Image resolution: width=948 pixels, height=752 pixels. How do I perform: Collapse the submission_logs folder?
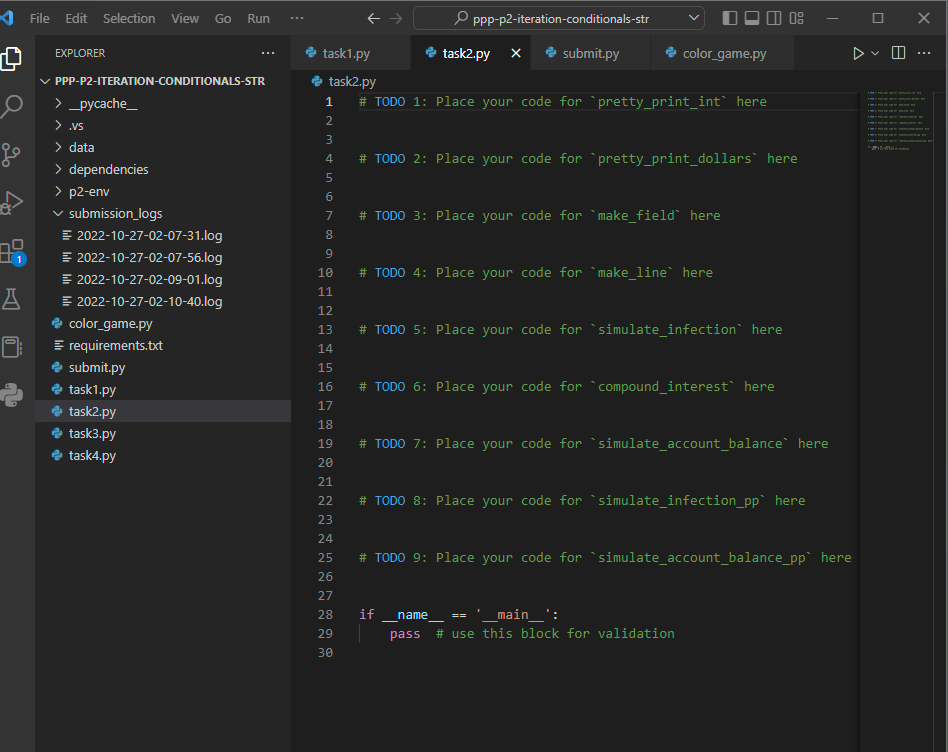tap(114, 213)
